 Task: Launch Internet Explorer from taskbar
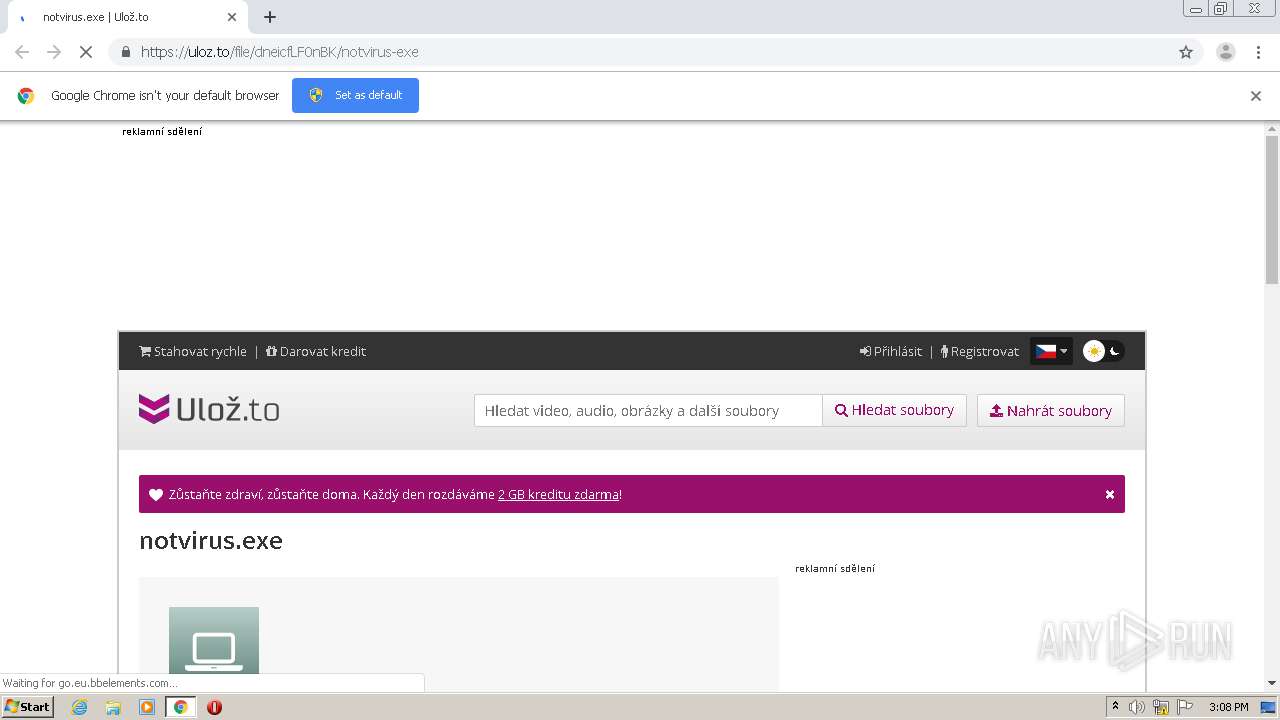point(80,707)
